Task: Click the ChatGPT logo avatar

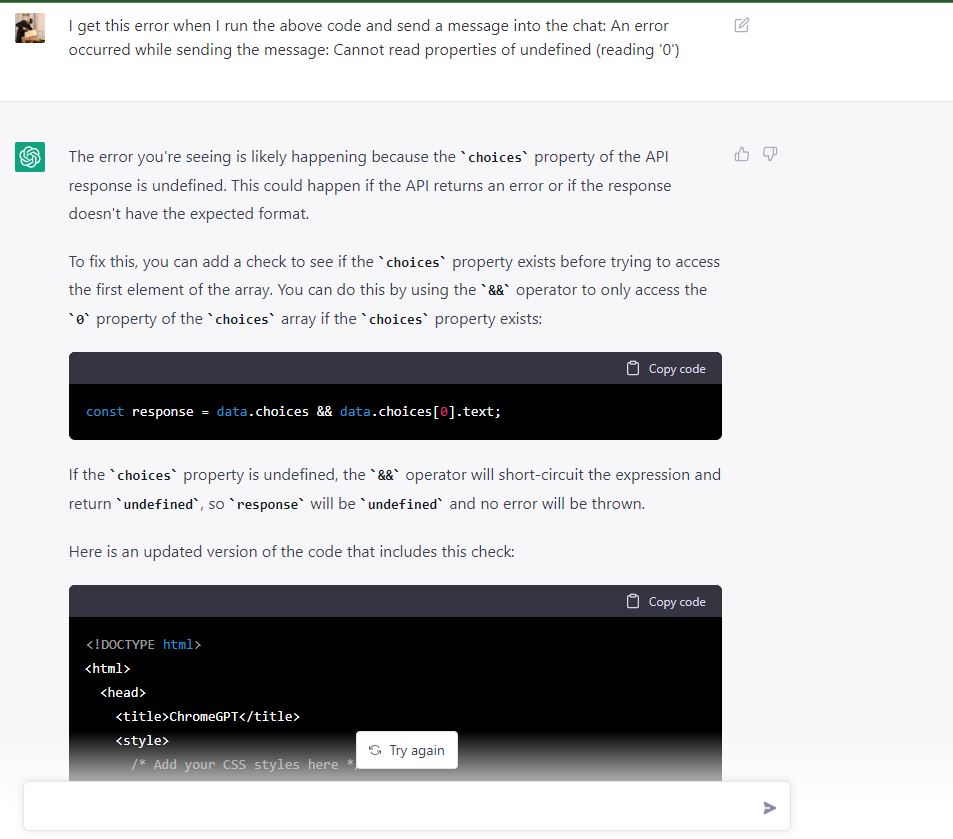Action: (x=30, y=157)
